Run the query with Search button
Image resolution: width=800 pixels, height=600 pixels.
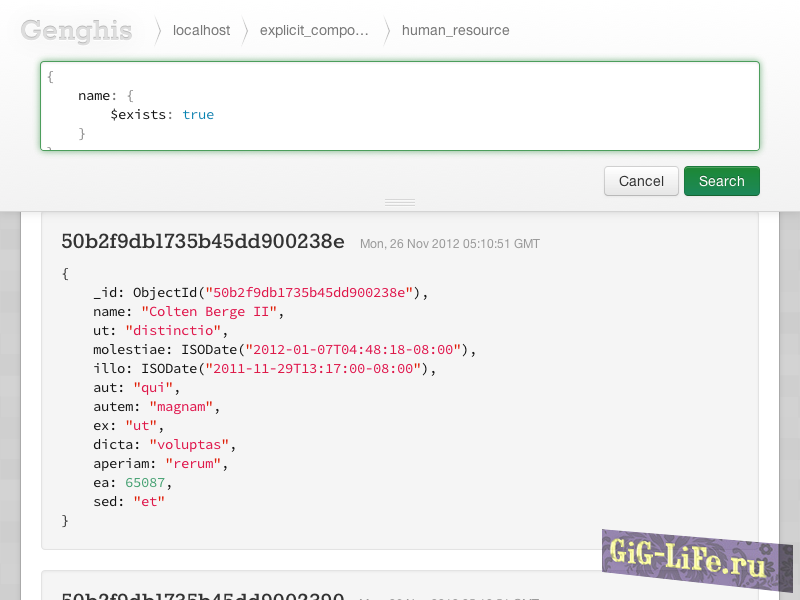721,181
